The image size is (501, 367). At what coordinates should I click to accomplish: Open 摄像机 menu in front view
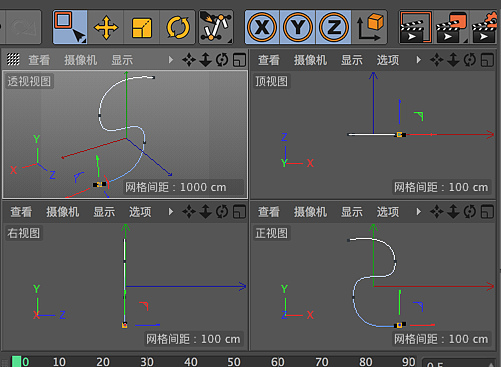point(310,212)
